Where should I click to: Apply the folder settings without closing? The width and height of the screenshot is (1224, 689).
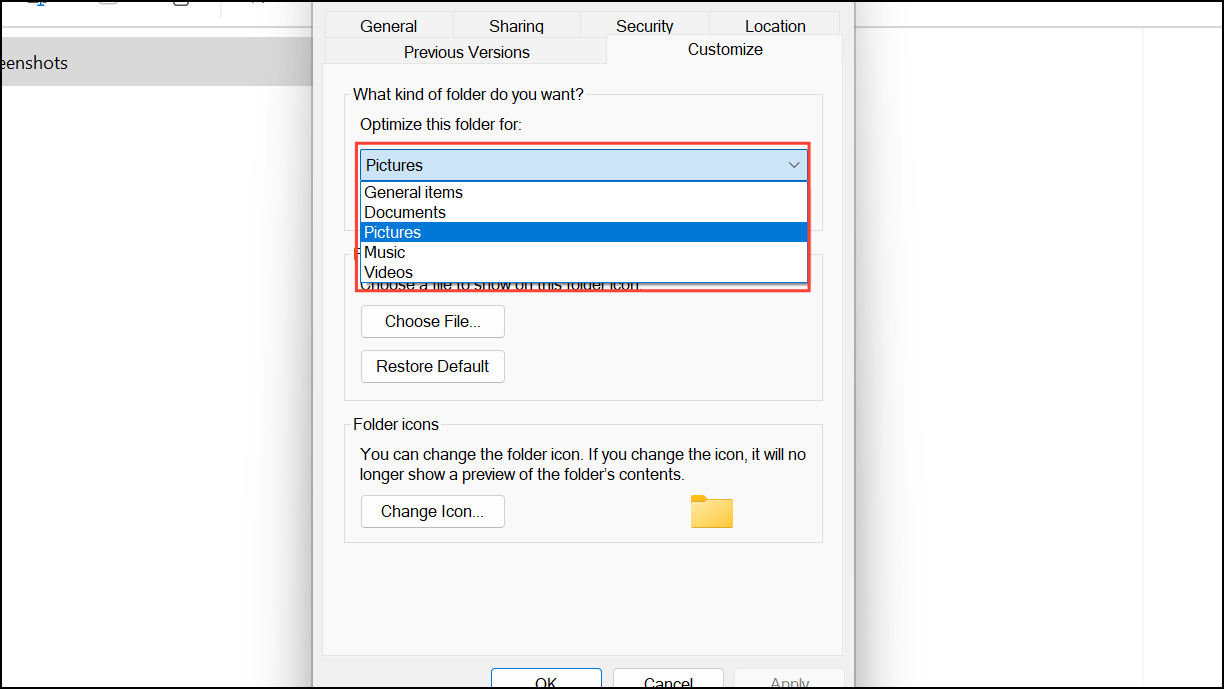pos(789,682)
